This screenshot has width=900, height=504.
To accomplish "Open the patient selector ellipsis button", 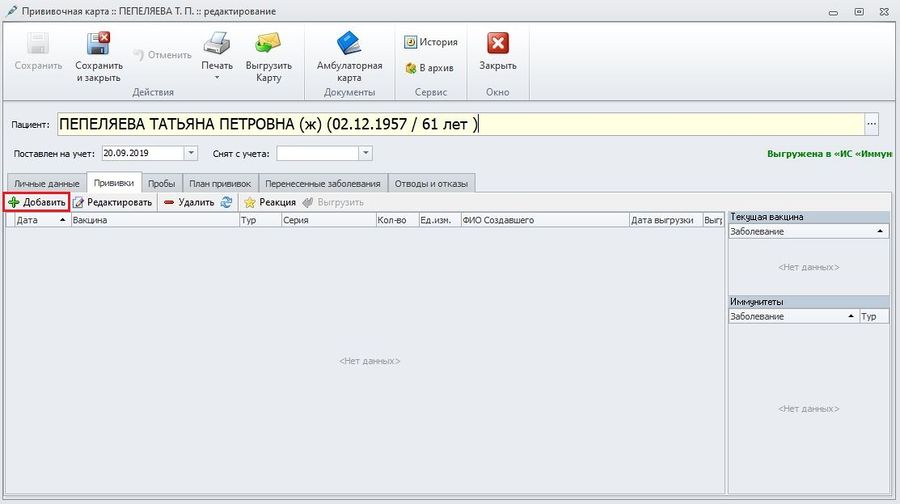I will (871, 124).
